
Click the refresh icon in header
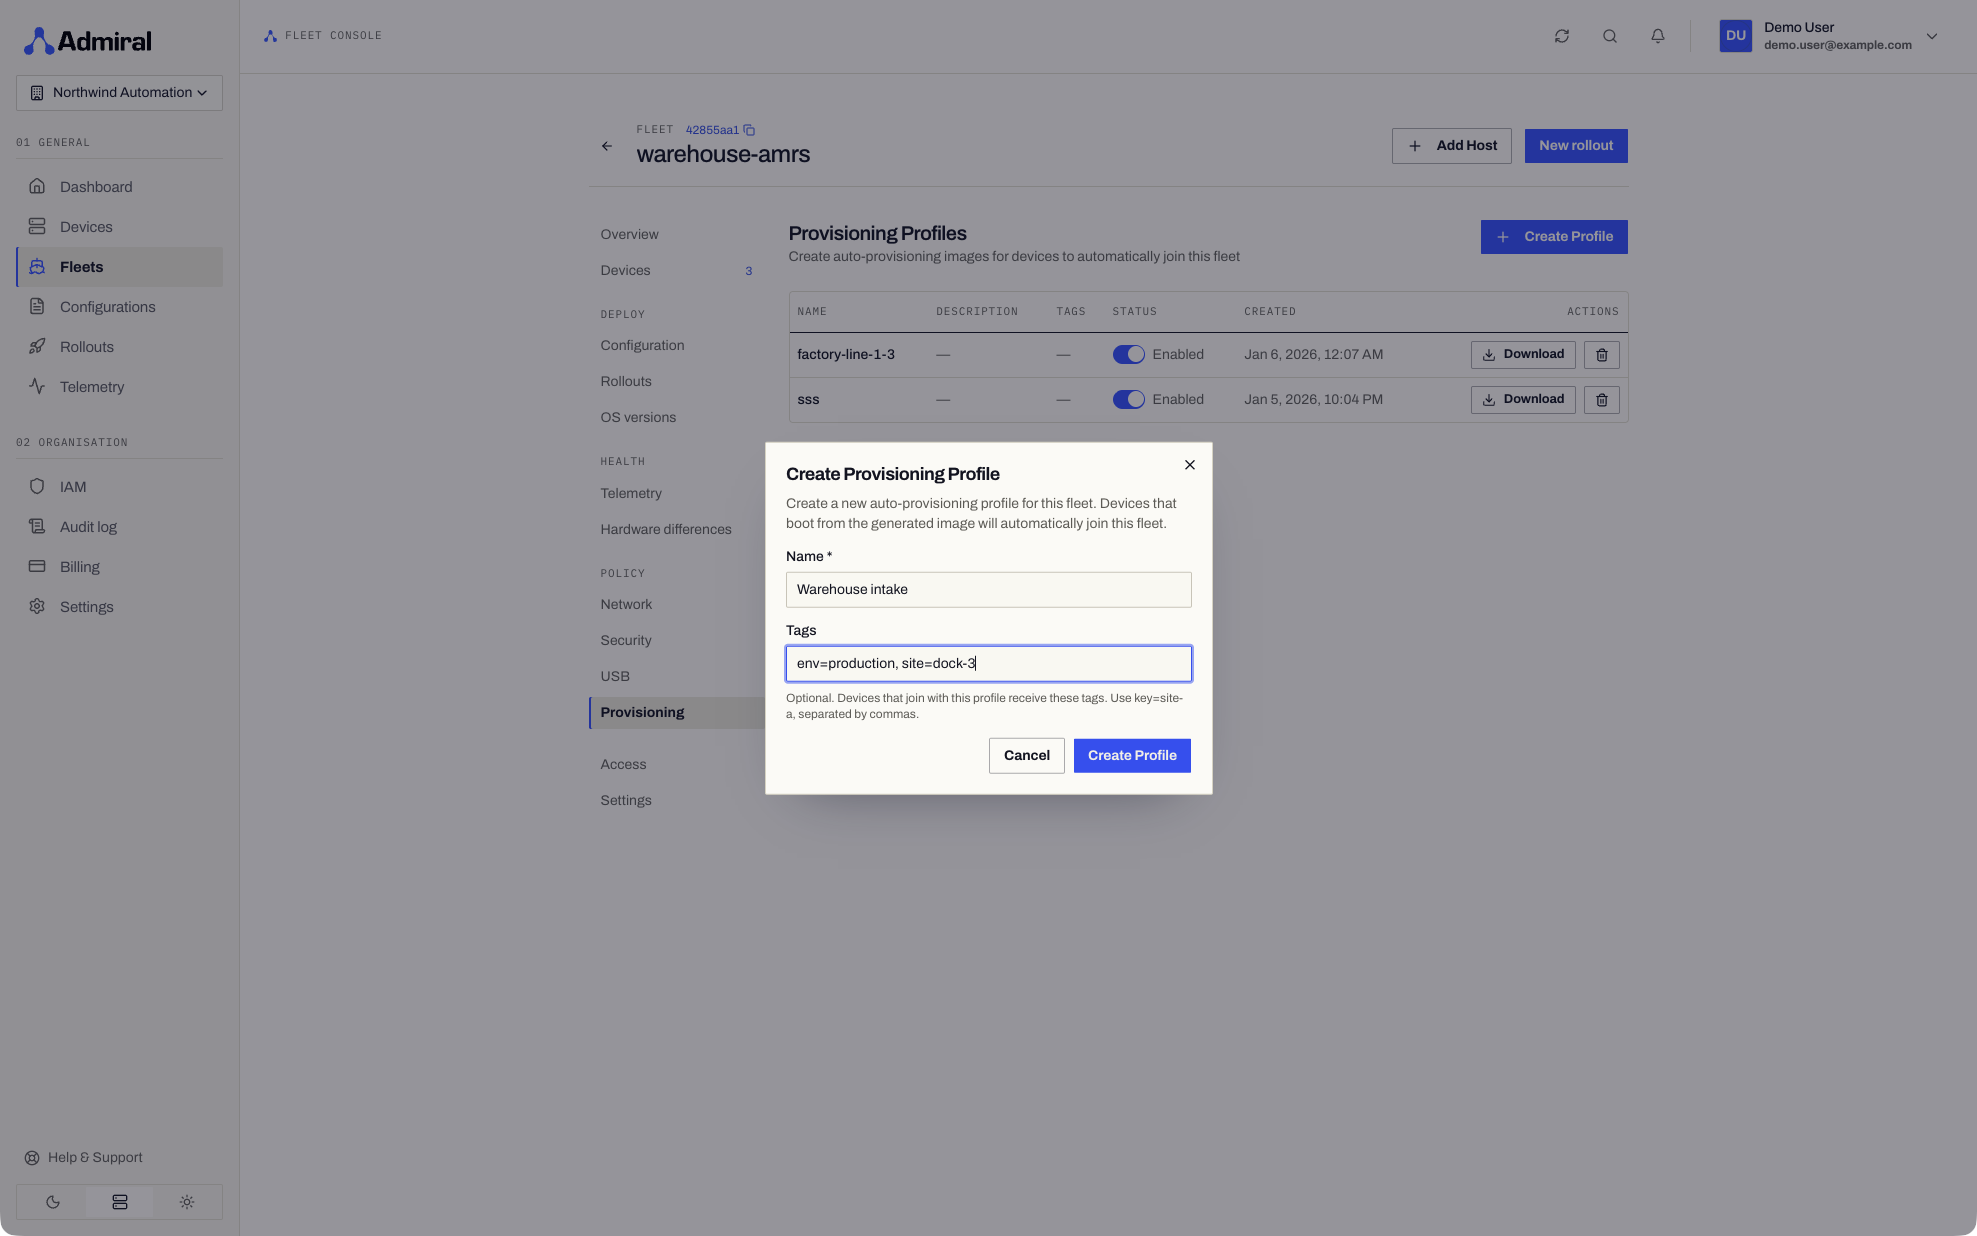click(1562, 36)
